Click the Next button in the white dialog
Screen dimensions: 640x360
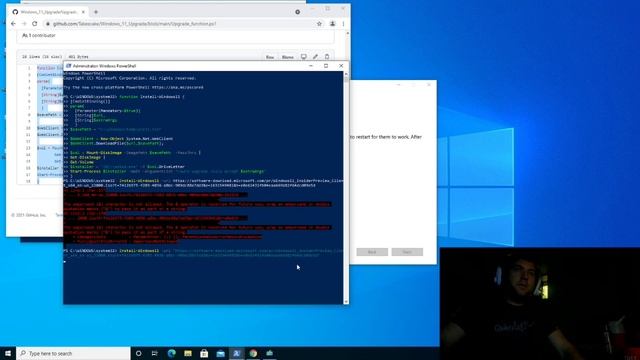407,252
